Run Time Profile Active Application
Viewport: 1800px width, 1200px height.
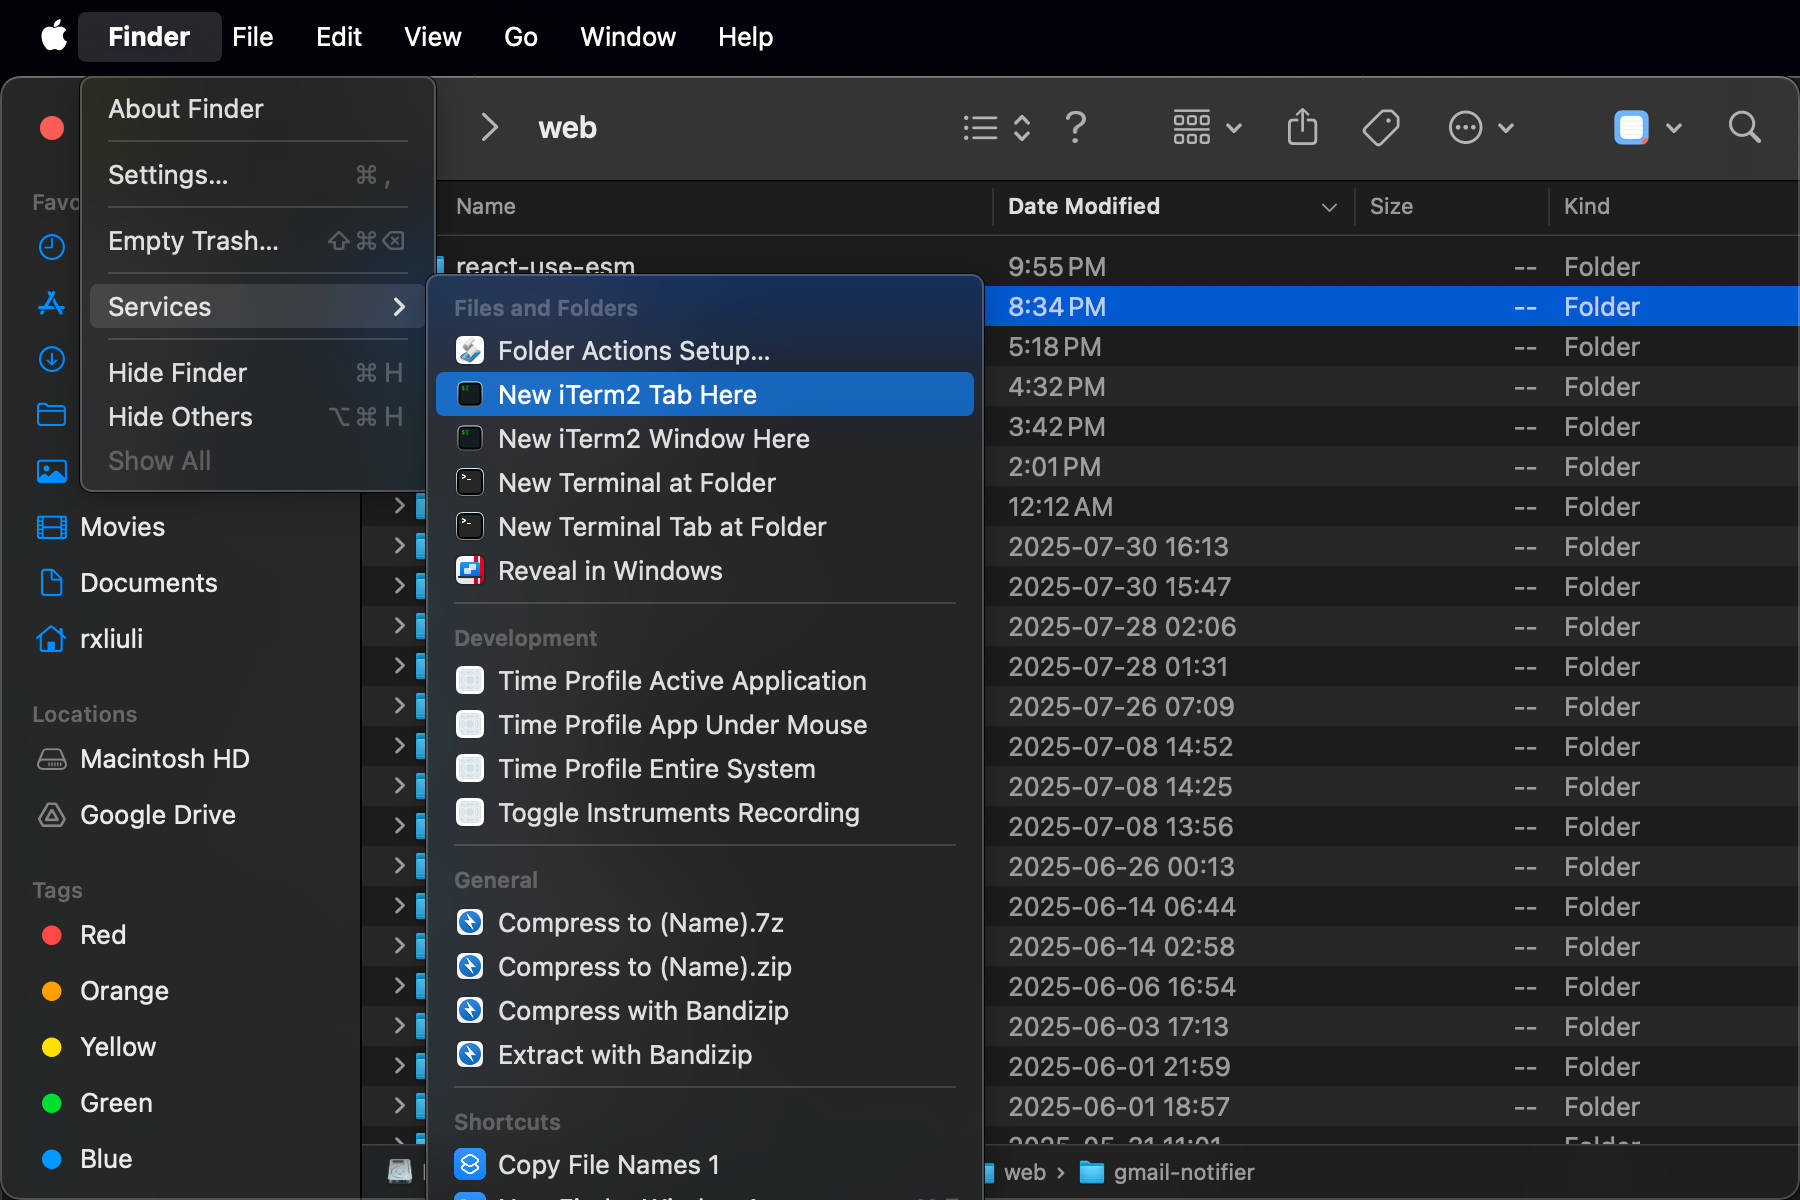coord(705,681)
